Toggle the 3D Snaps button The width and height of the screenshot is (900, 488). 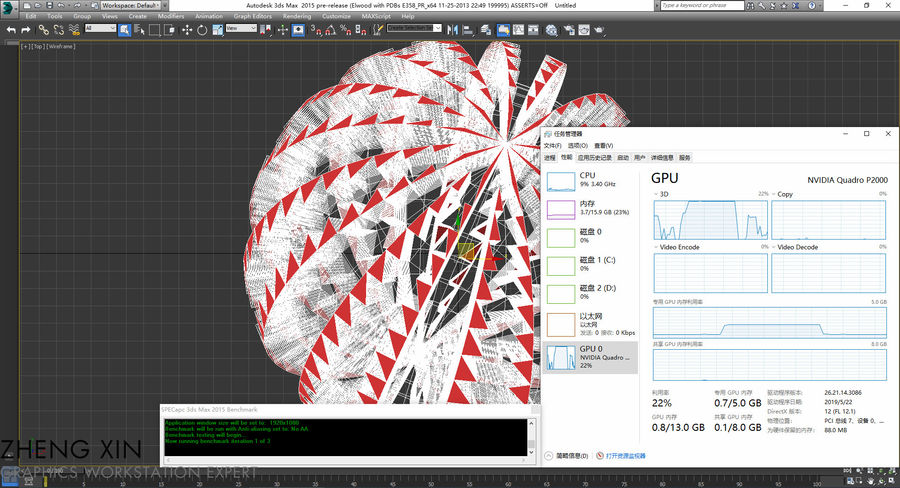316,30
